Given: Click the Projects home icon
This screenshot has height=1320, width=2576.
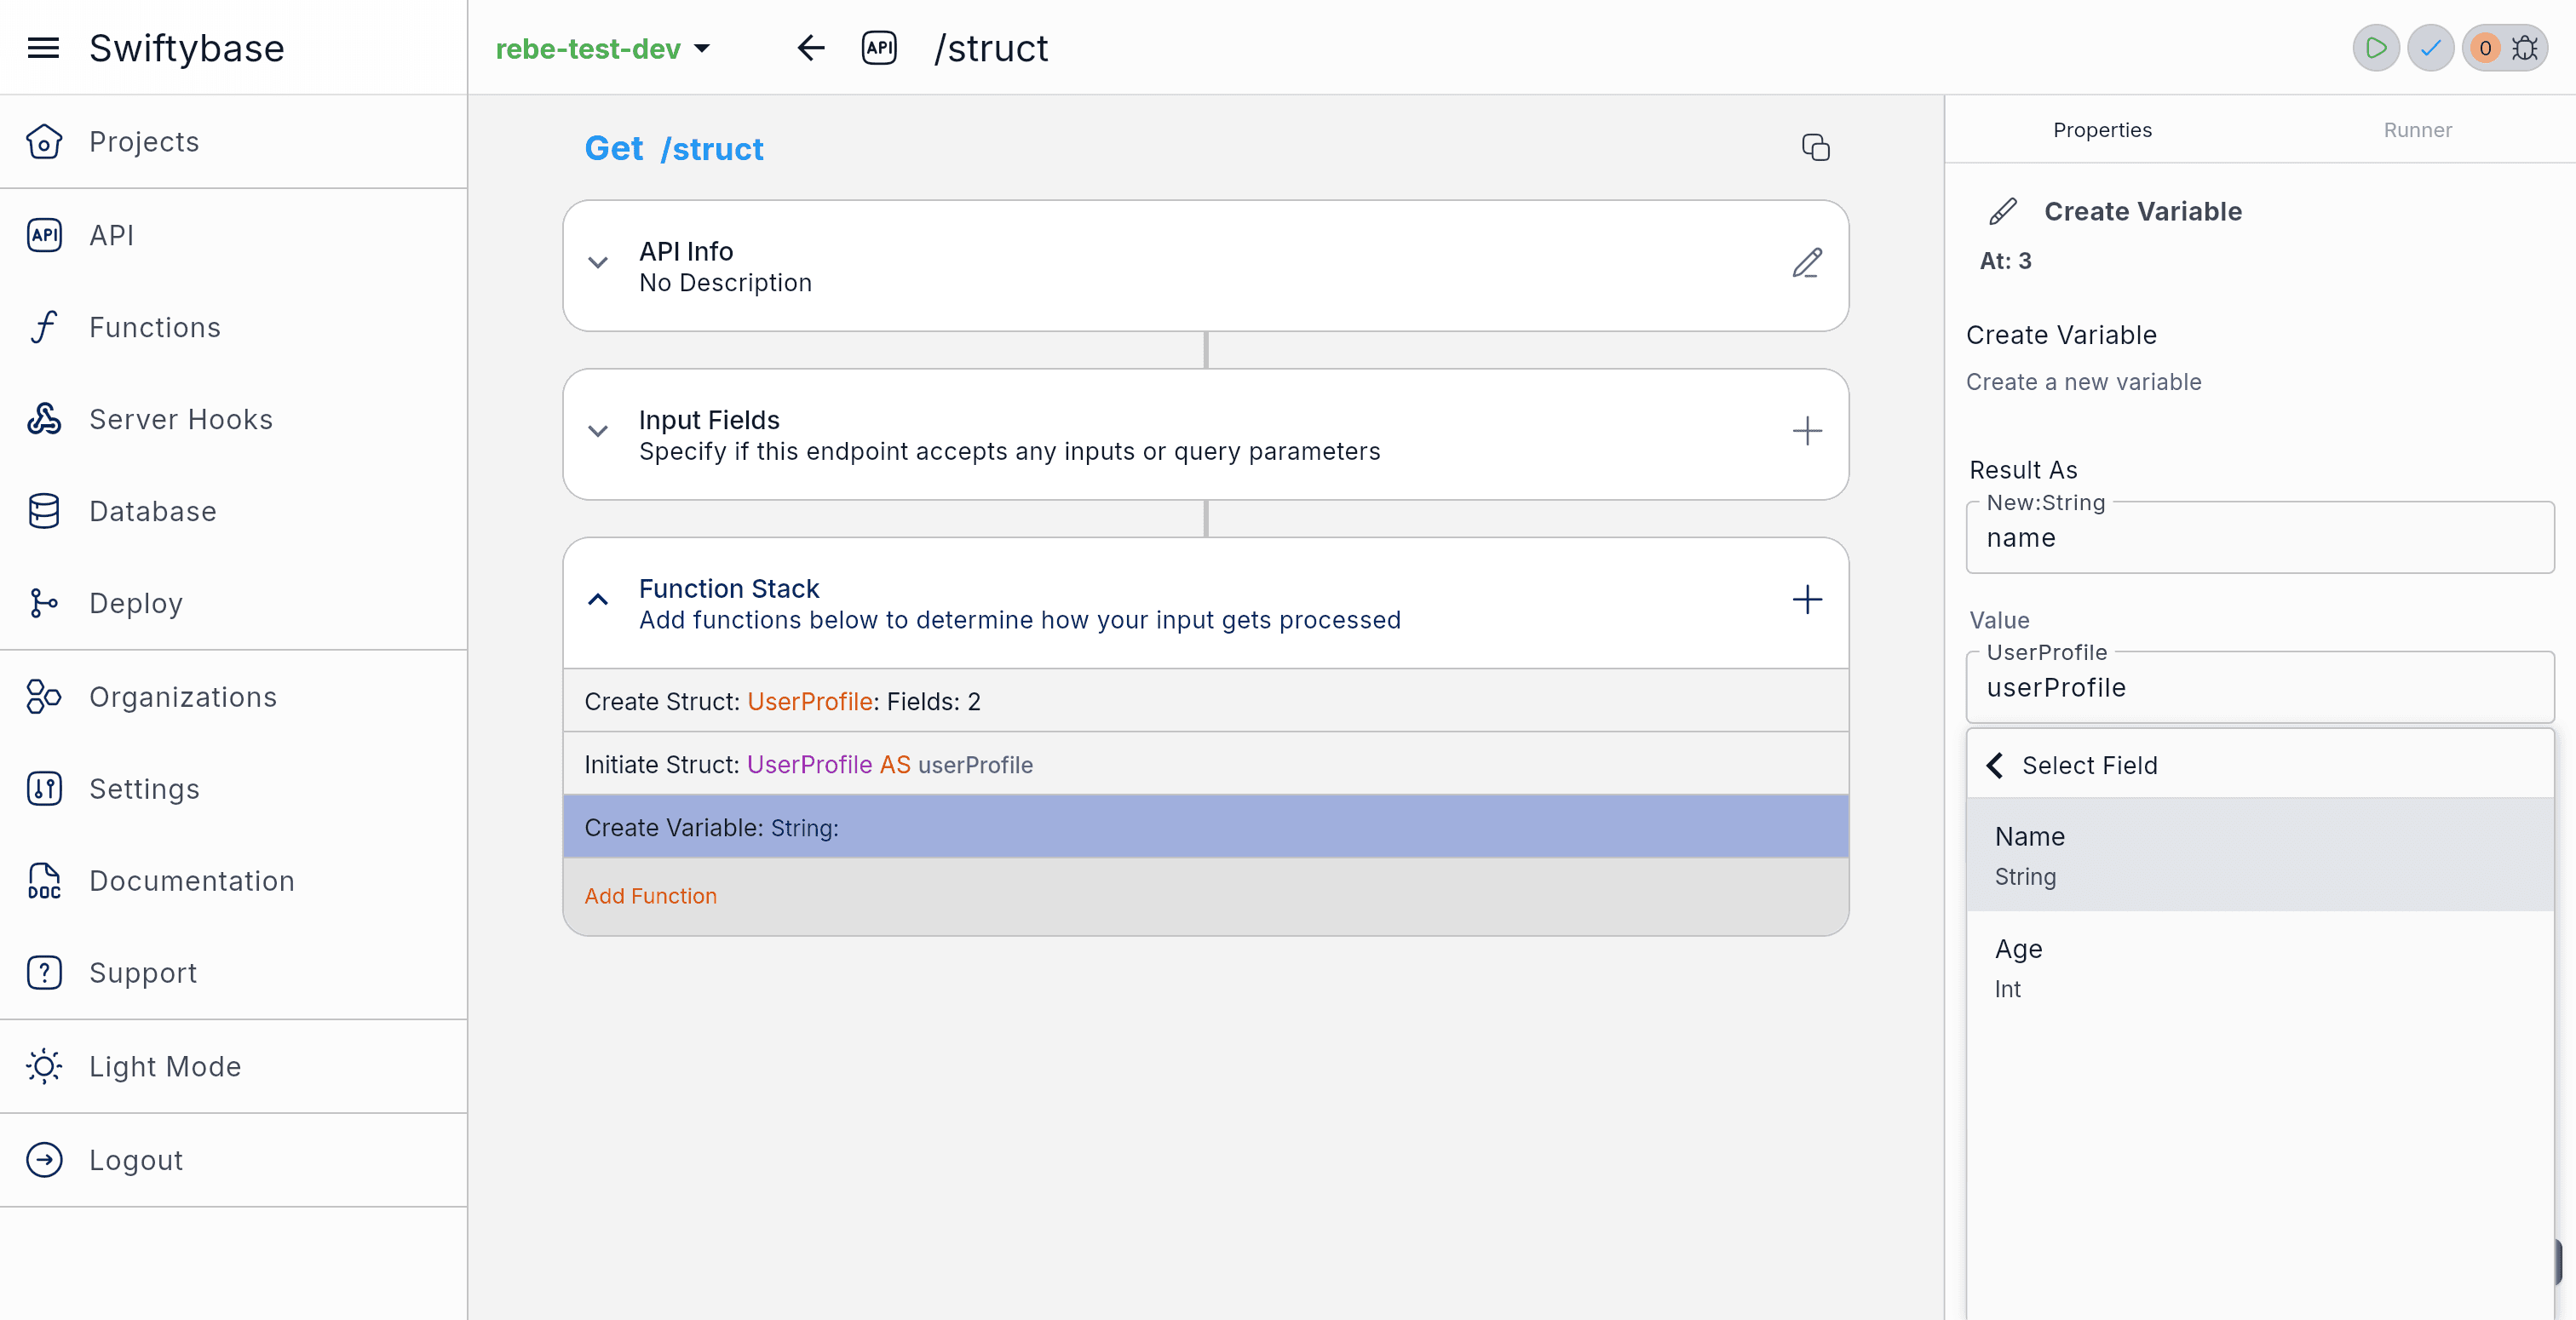Looking at the screenshot, I should pyautogui.click(x=44, y=141).
